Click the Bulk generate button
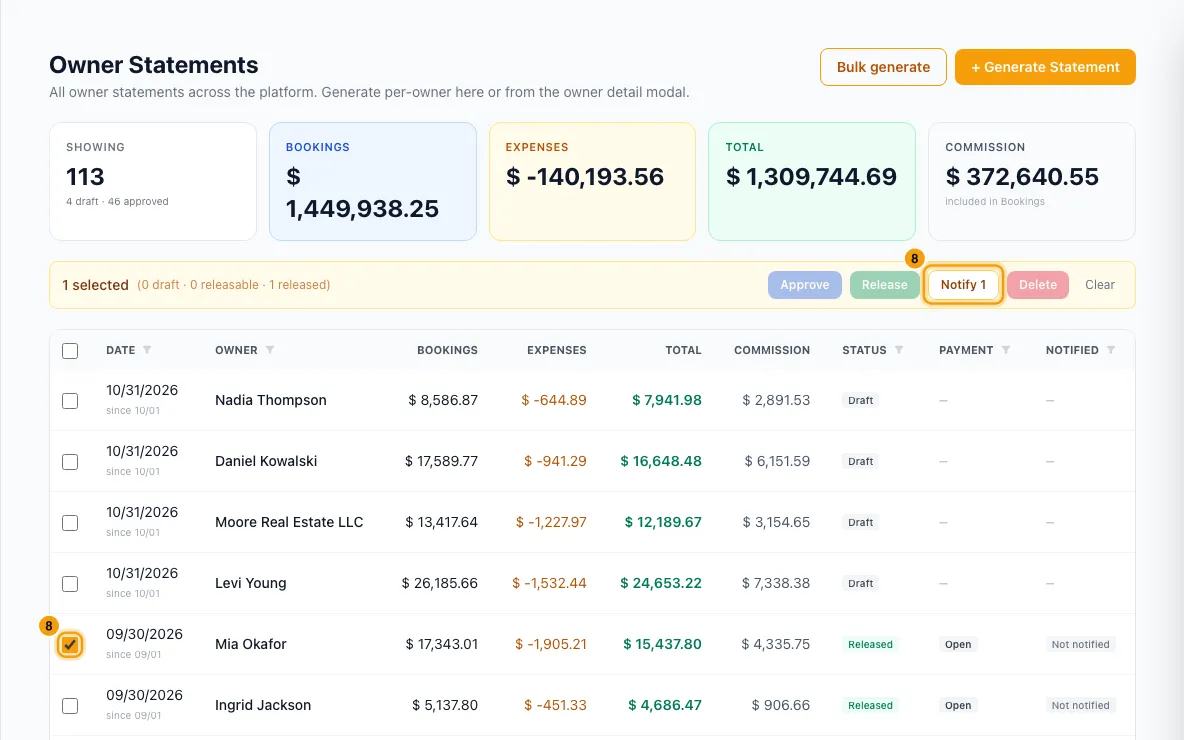This screenshot has height=740, width=1184. click(883, 67)
